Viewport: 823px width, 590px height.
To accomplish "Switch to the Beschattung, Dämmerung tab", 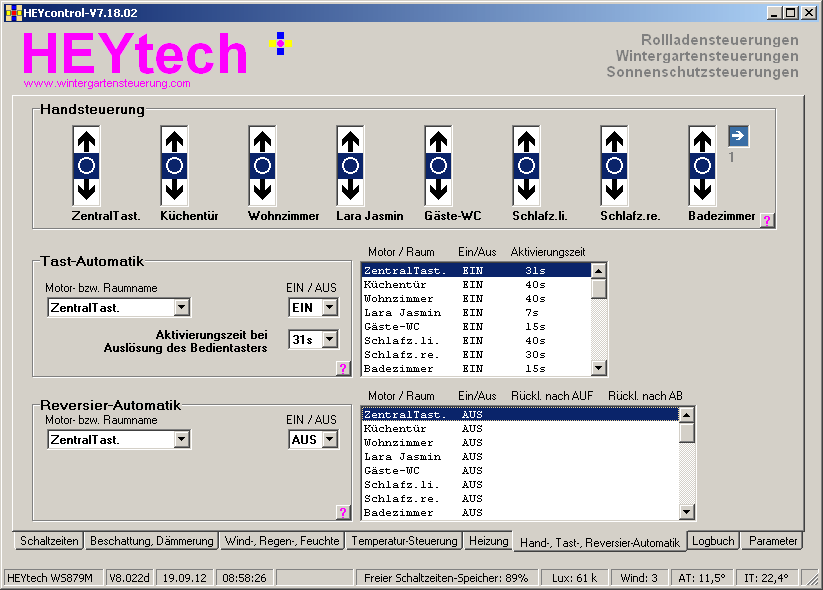I will pos(152,541).
